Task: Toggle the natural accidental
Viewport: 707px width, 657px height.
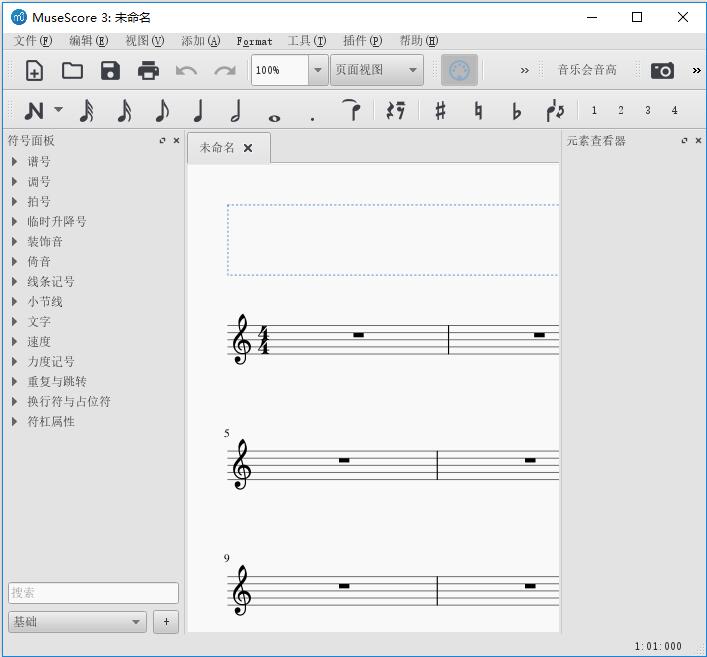Action: (478, 110)
